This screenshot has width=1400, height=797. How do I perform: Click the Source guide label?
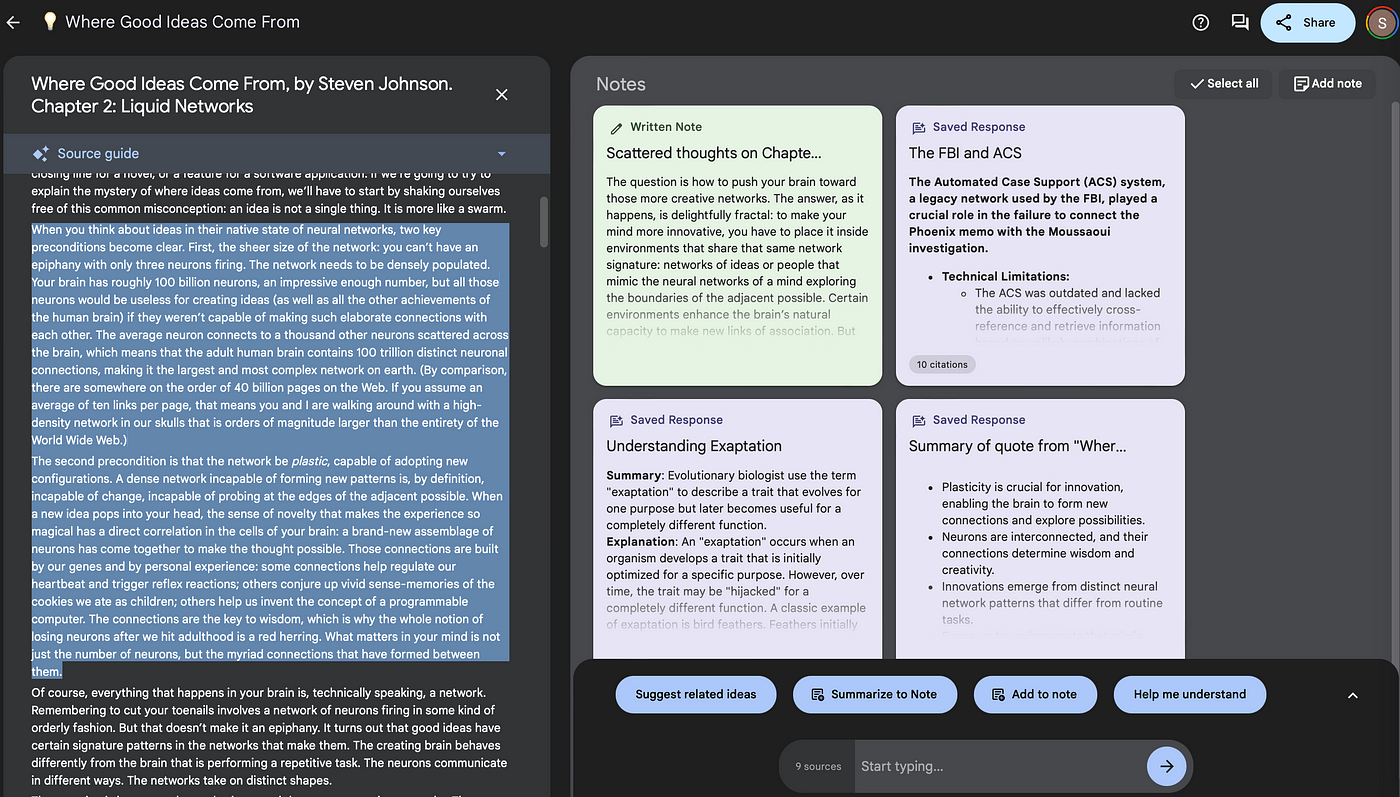[98, 154]
